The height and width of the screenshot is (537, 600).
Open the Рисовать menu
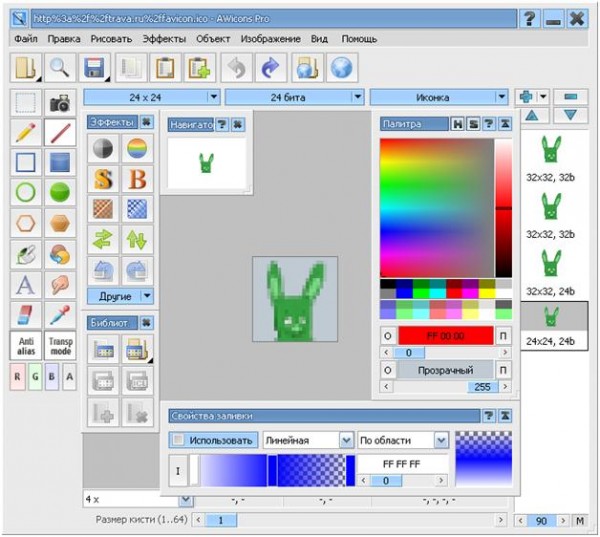tap(111, 39)
